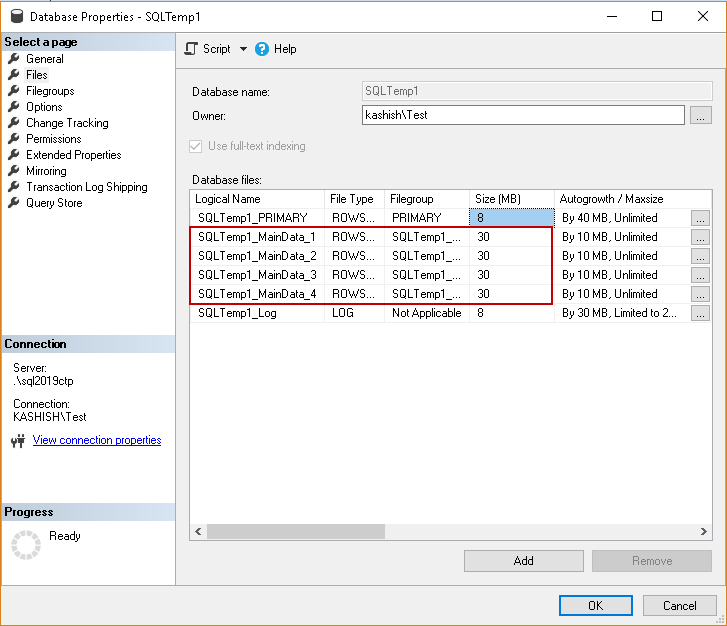Open the Filegroups page
Image resolution: width=727 pixels, height=626 pixels.
point(50,91)
